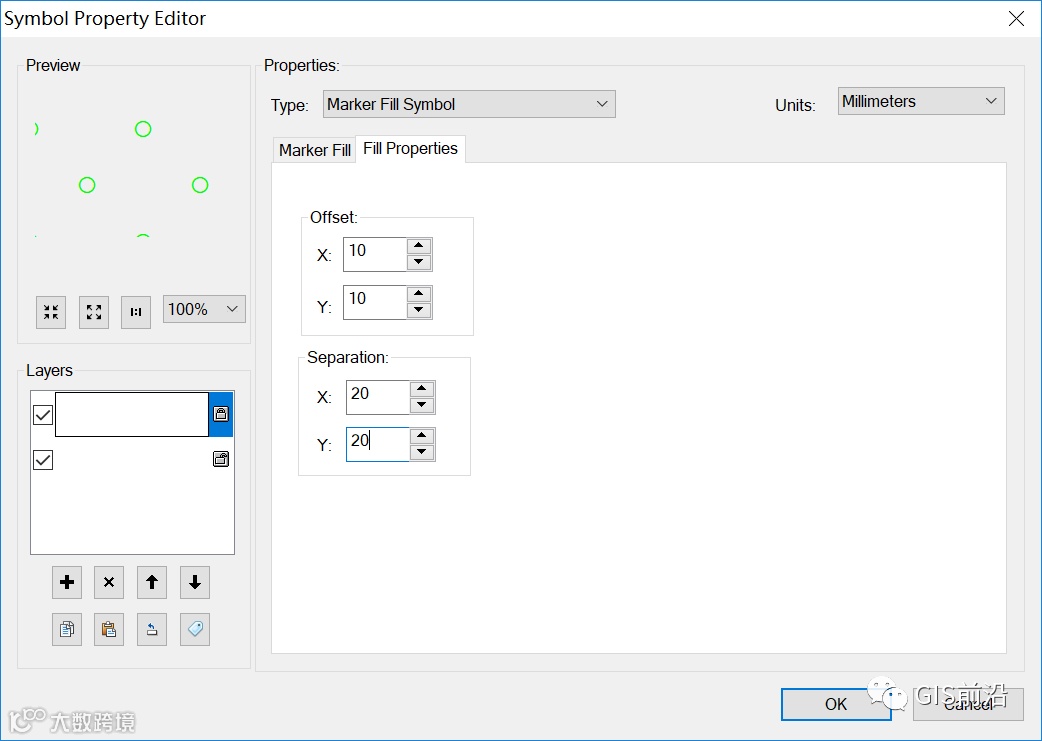Click the Offset X input field
Screen dimensions: 1042x741
pos(374,255)
